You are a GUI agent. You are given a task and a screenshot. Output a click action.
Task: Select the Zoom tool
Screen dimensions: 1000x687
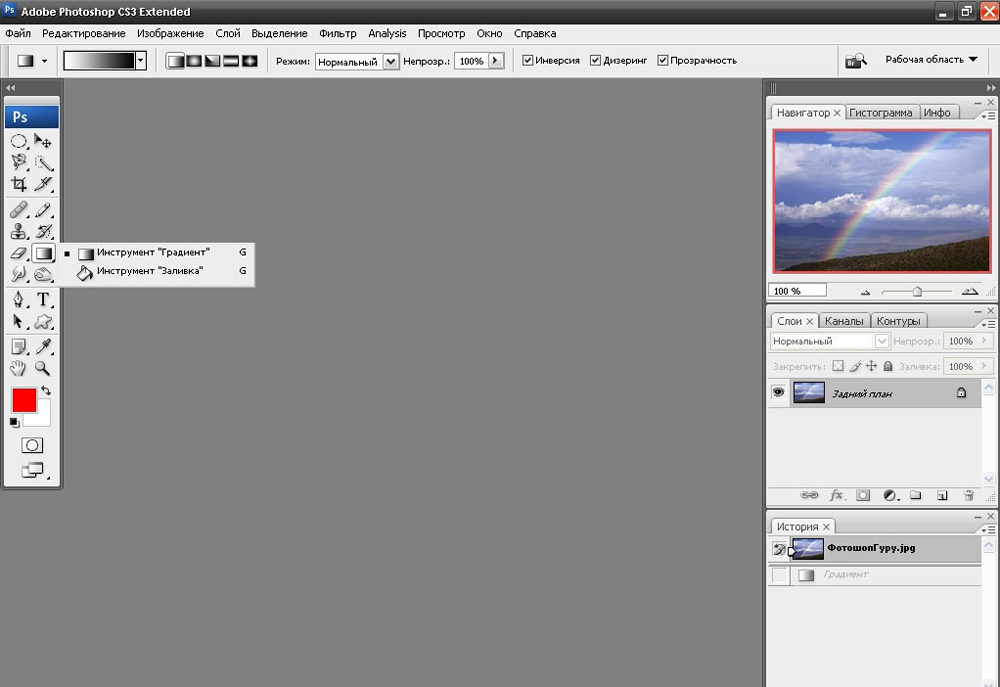(43, 368)
